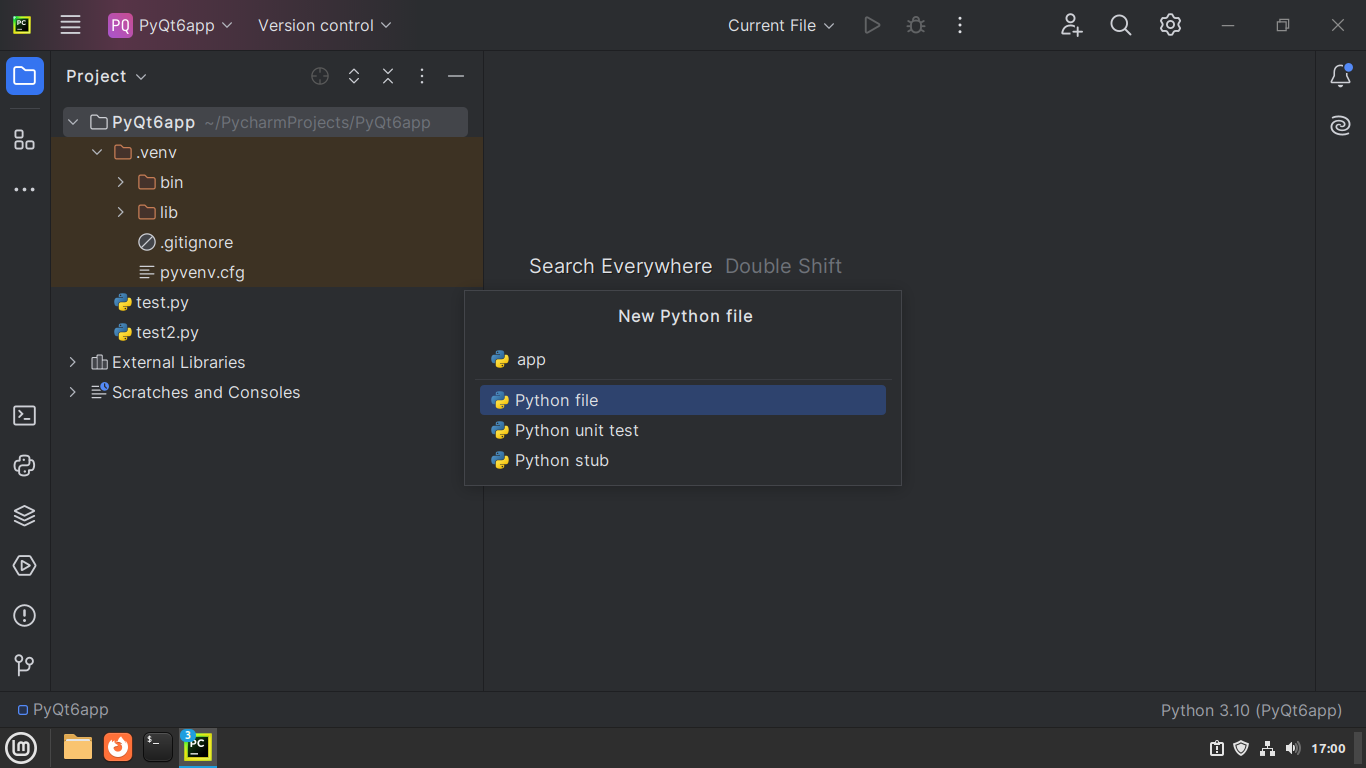
Task: Open IDE settings gear
Action: [x=1171, y=25]
